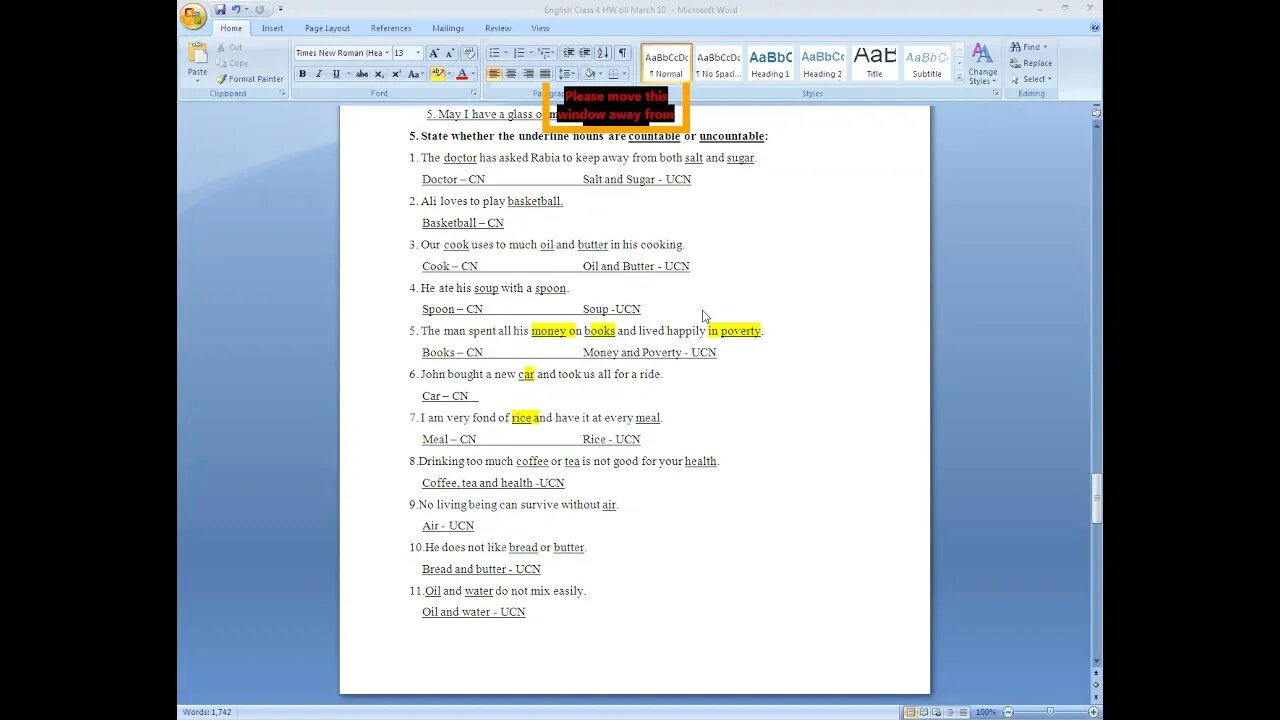Open Microsoft Word Help
This screenshot has width=1280, height=720.
(1094, 28)
